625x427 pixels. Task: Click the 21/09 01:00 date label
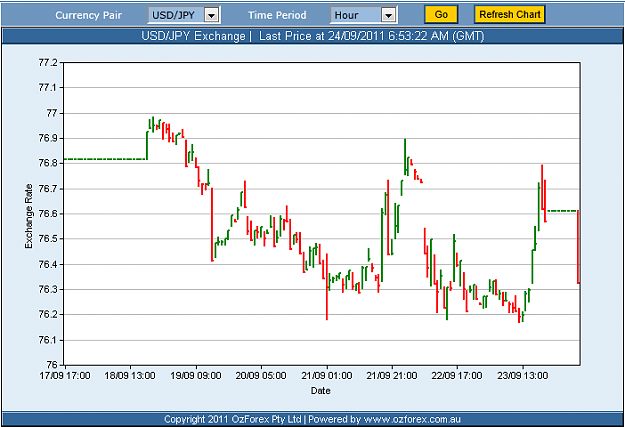[x=327, y=376]
